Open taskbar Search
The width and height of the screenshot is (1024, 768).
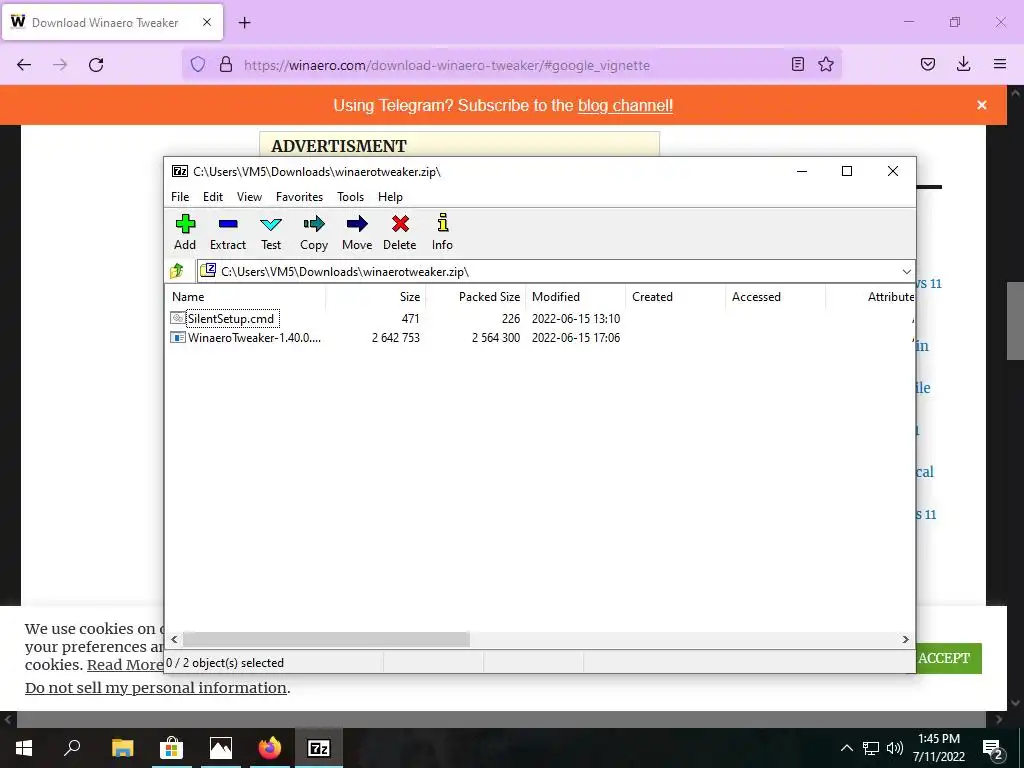(72, 748)
